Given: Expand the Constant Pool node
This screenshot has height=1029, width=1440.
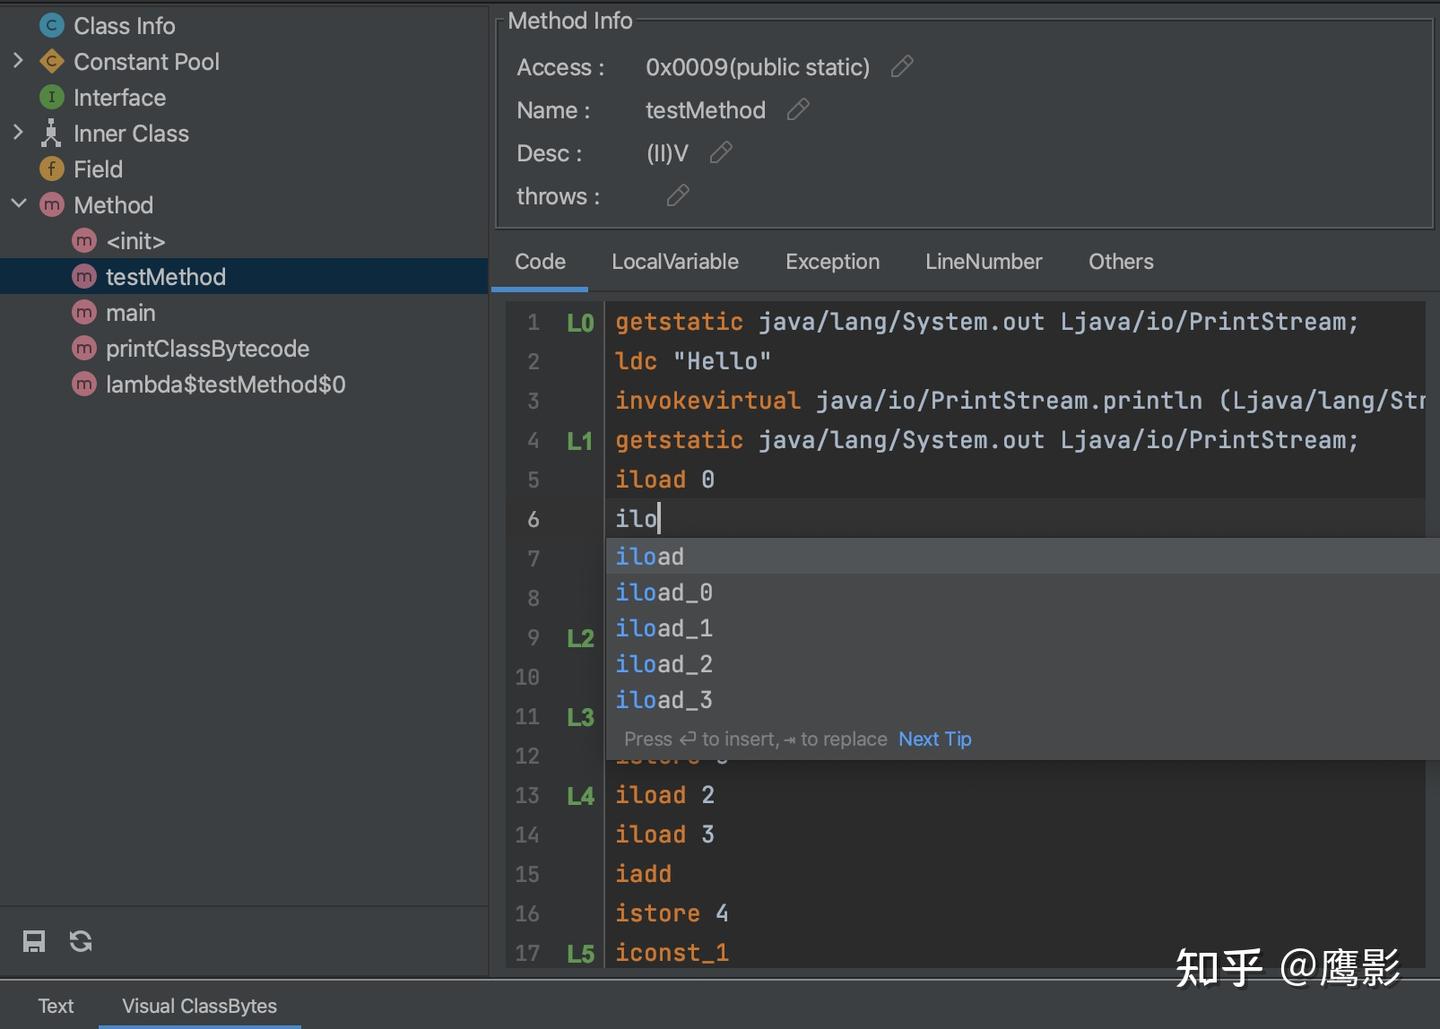Looking at the screenshot, I should [x=18, y=62].
